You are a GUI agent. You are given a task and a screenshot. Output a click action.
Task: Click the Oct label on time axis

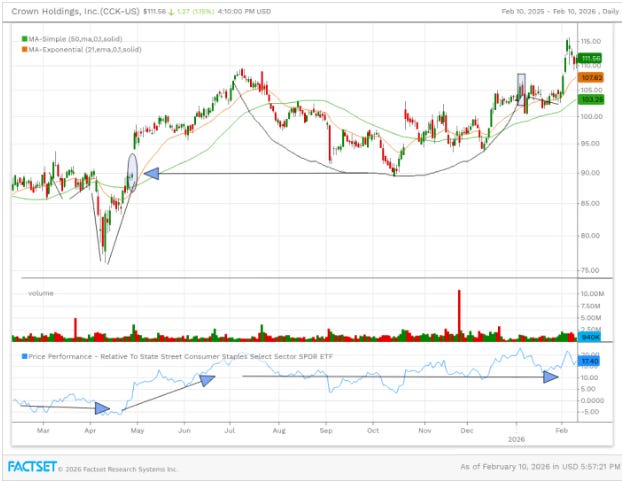pyautogui.click(x=373, y=431)
